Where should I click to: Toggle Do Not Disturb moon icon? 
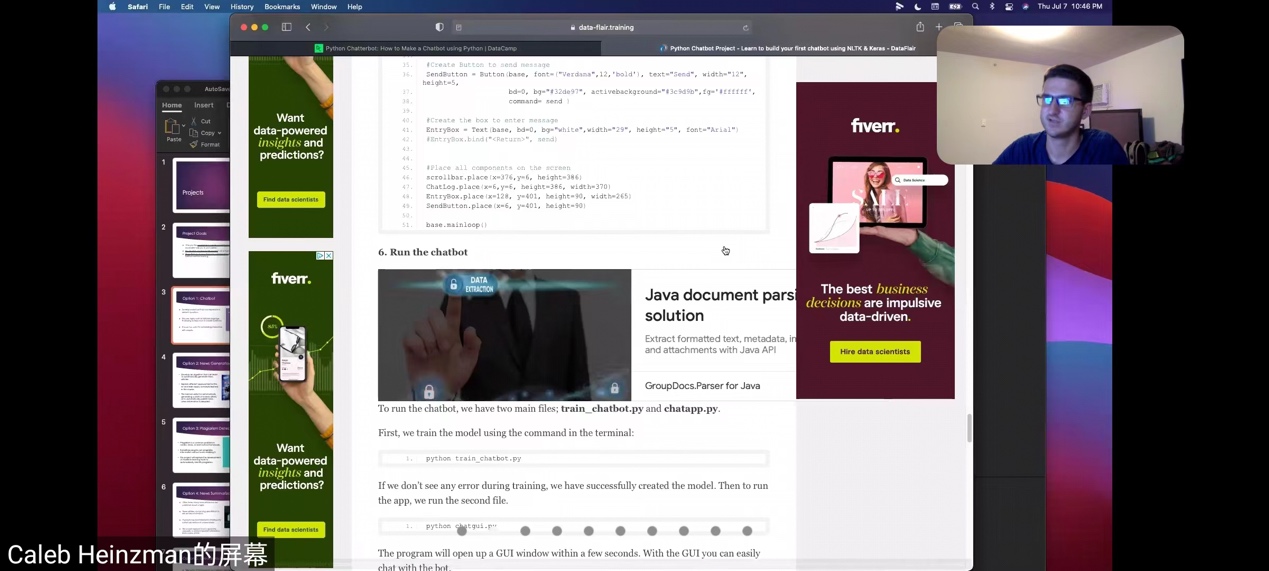(918, 7)
